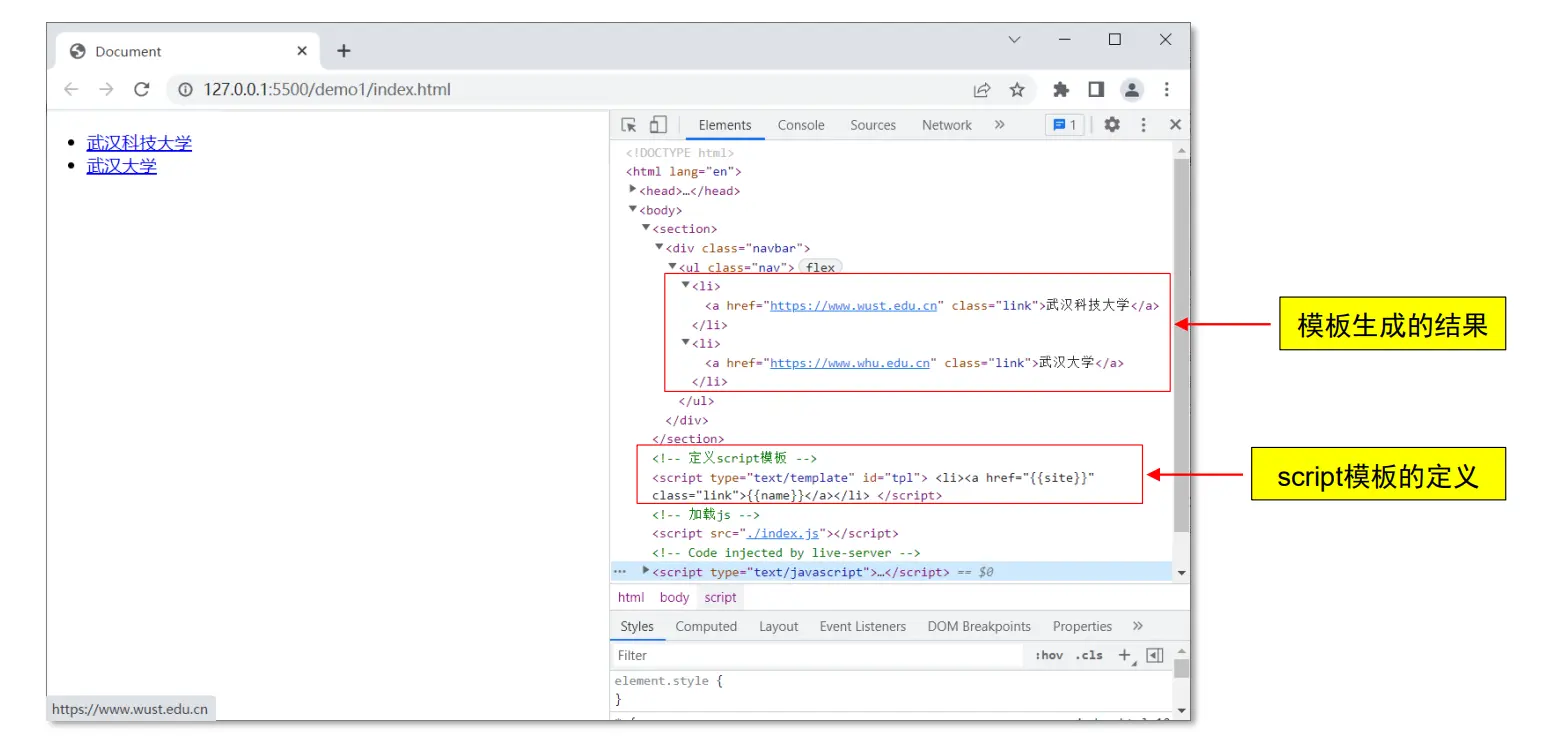Viewport: 1542px width, 743px height.
Task: Click the 武汉科技大学 page link
Action: pos(139,143)
